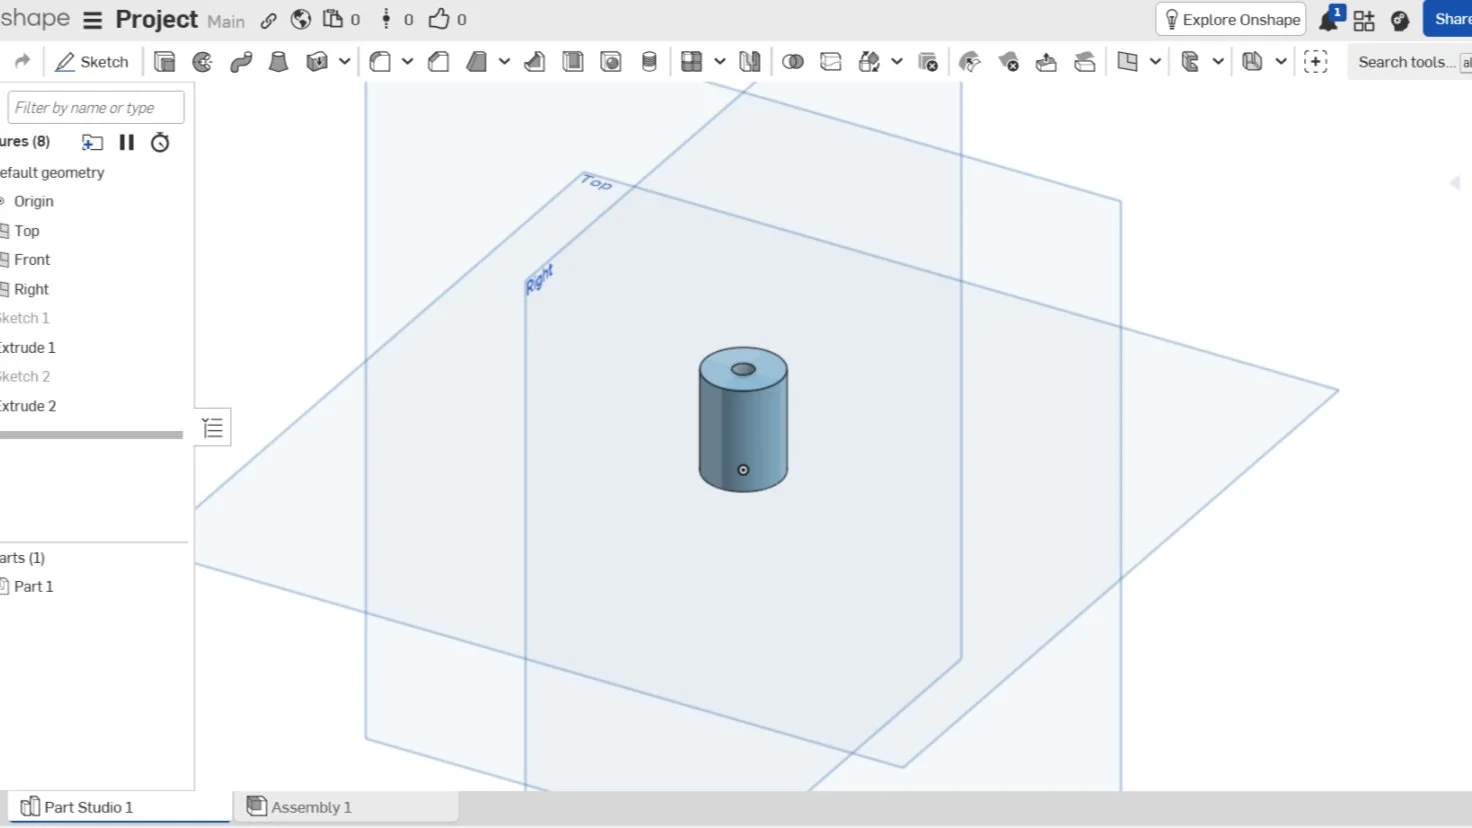This screenshot has width=1472, height=828.
Task: Add a folder to the feature list
Action: click(x=92, y=142)
